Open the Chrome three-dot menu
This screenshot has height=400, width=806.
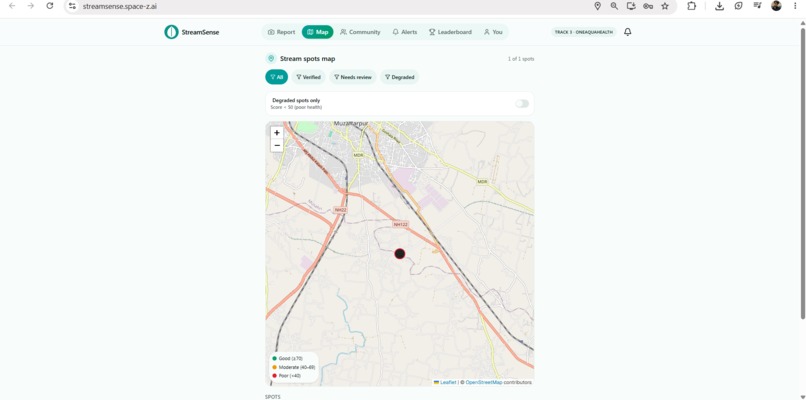(795, 6)
